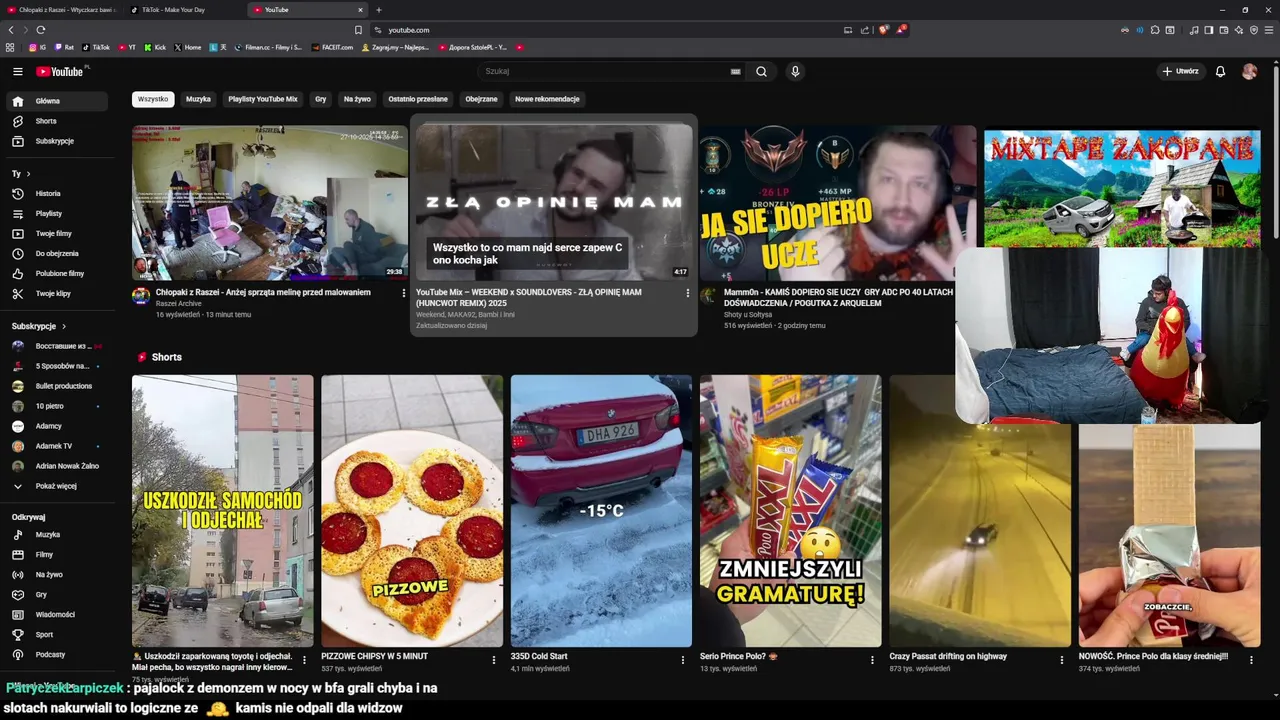Open Do obejrzenia watch later list
Image resolution: width=1280 pixels, height=720 pixels.
[58, 253]
